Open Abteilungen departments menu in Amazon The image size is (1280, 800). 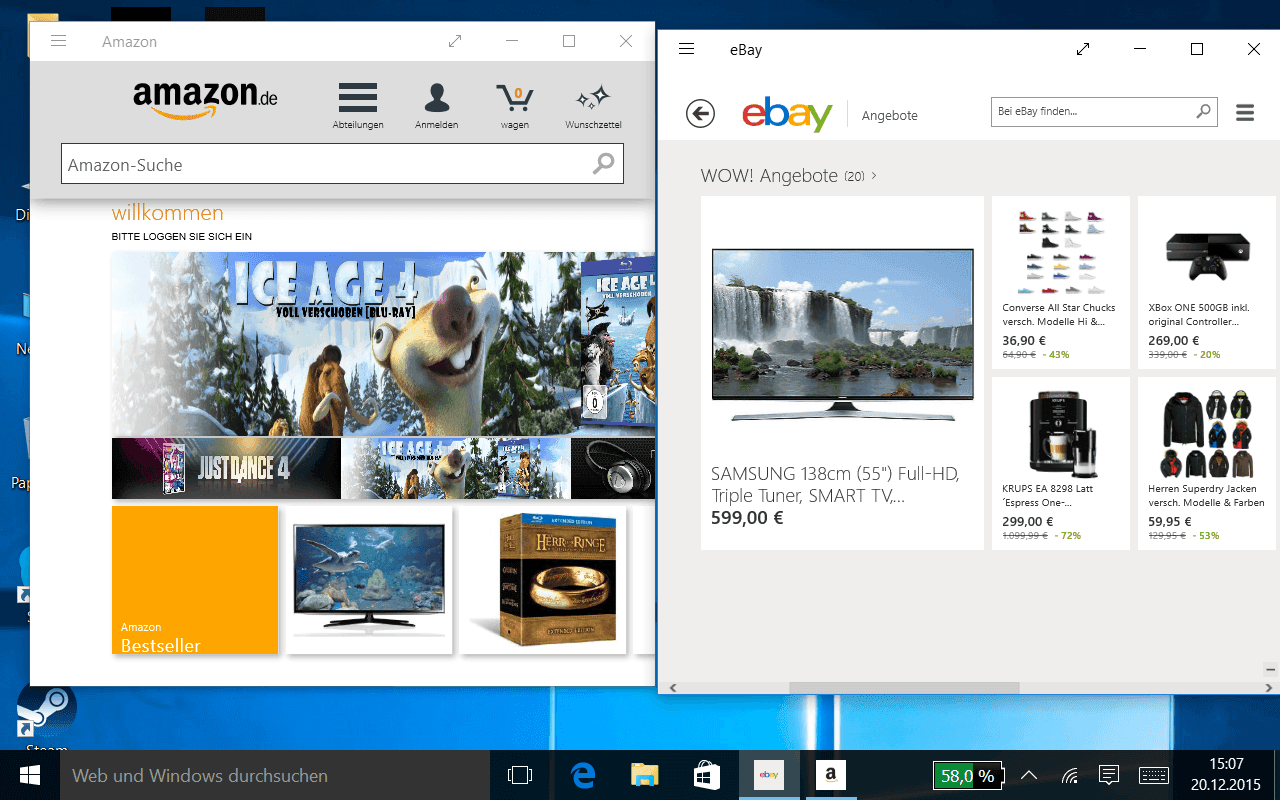pyautogui.click(x=358, y=106)
